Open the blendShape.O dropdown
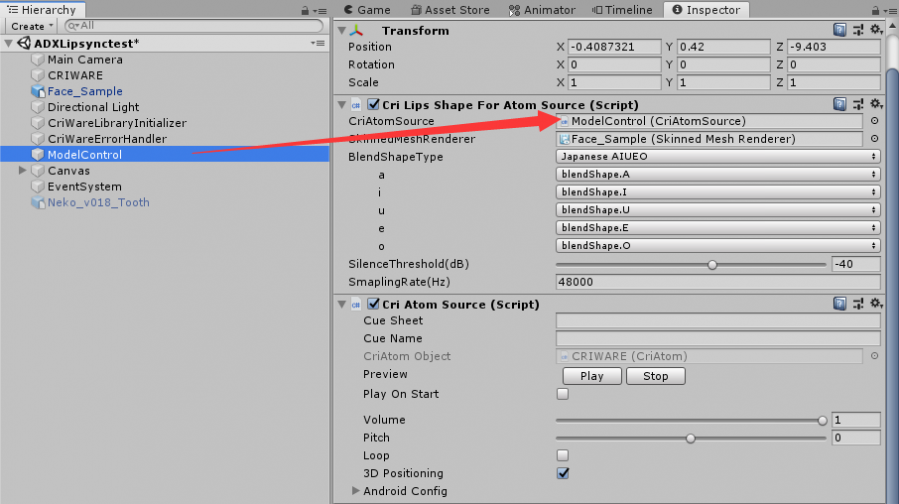The height and width of the screenshot is (504, 899). tap(718, 245)
